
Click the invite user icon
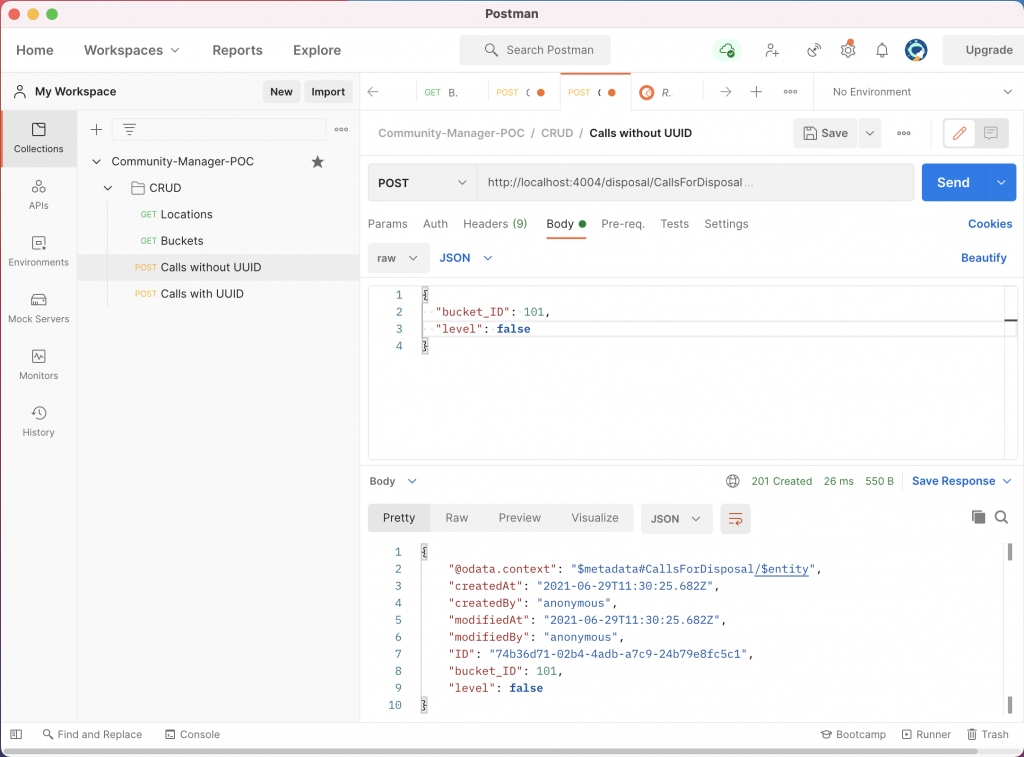(772, 50)
